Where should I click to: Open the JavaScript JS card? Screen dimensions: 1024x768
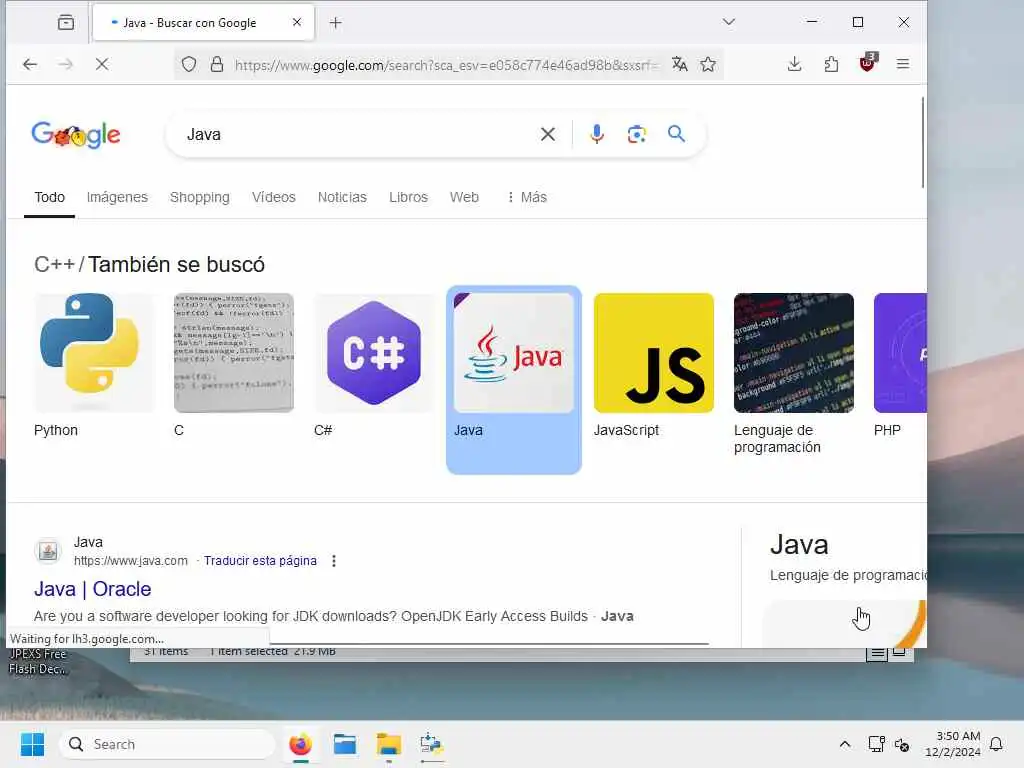click(x=654, y=366)
